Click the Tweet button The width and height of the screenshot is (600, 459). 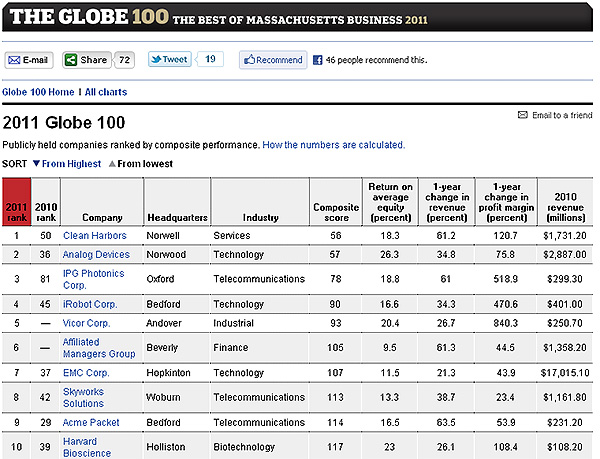coord(169,60)
